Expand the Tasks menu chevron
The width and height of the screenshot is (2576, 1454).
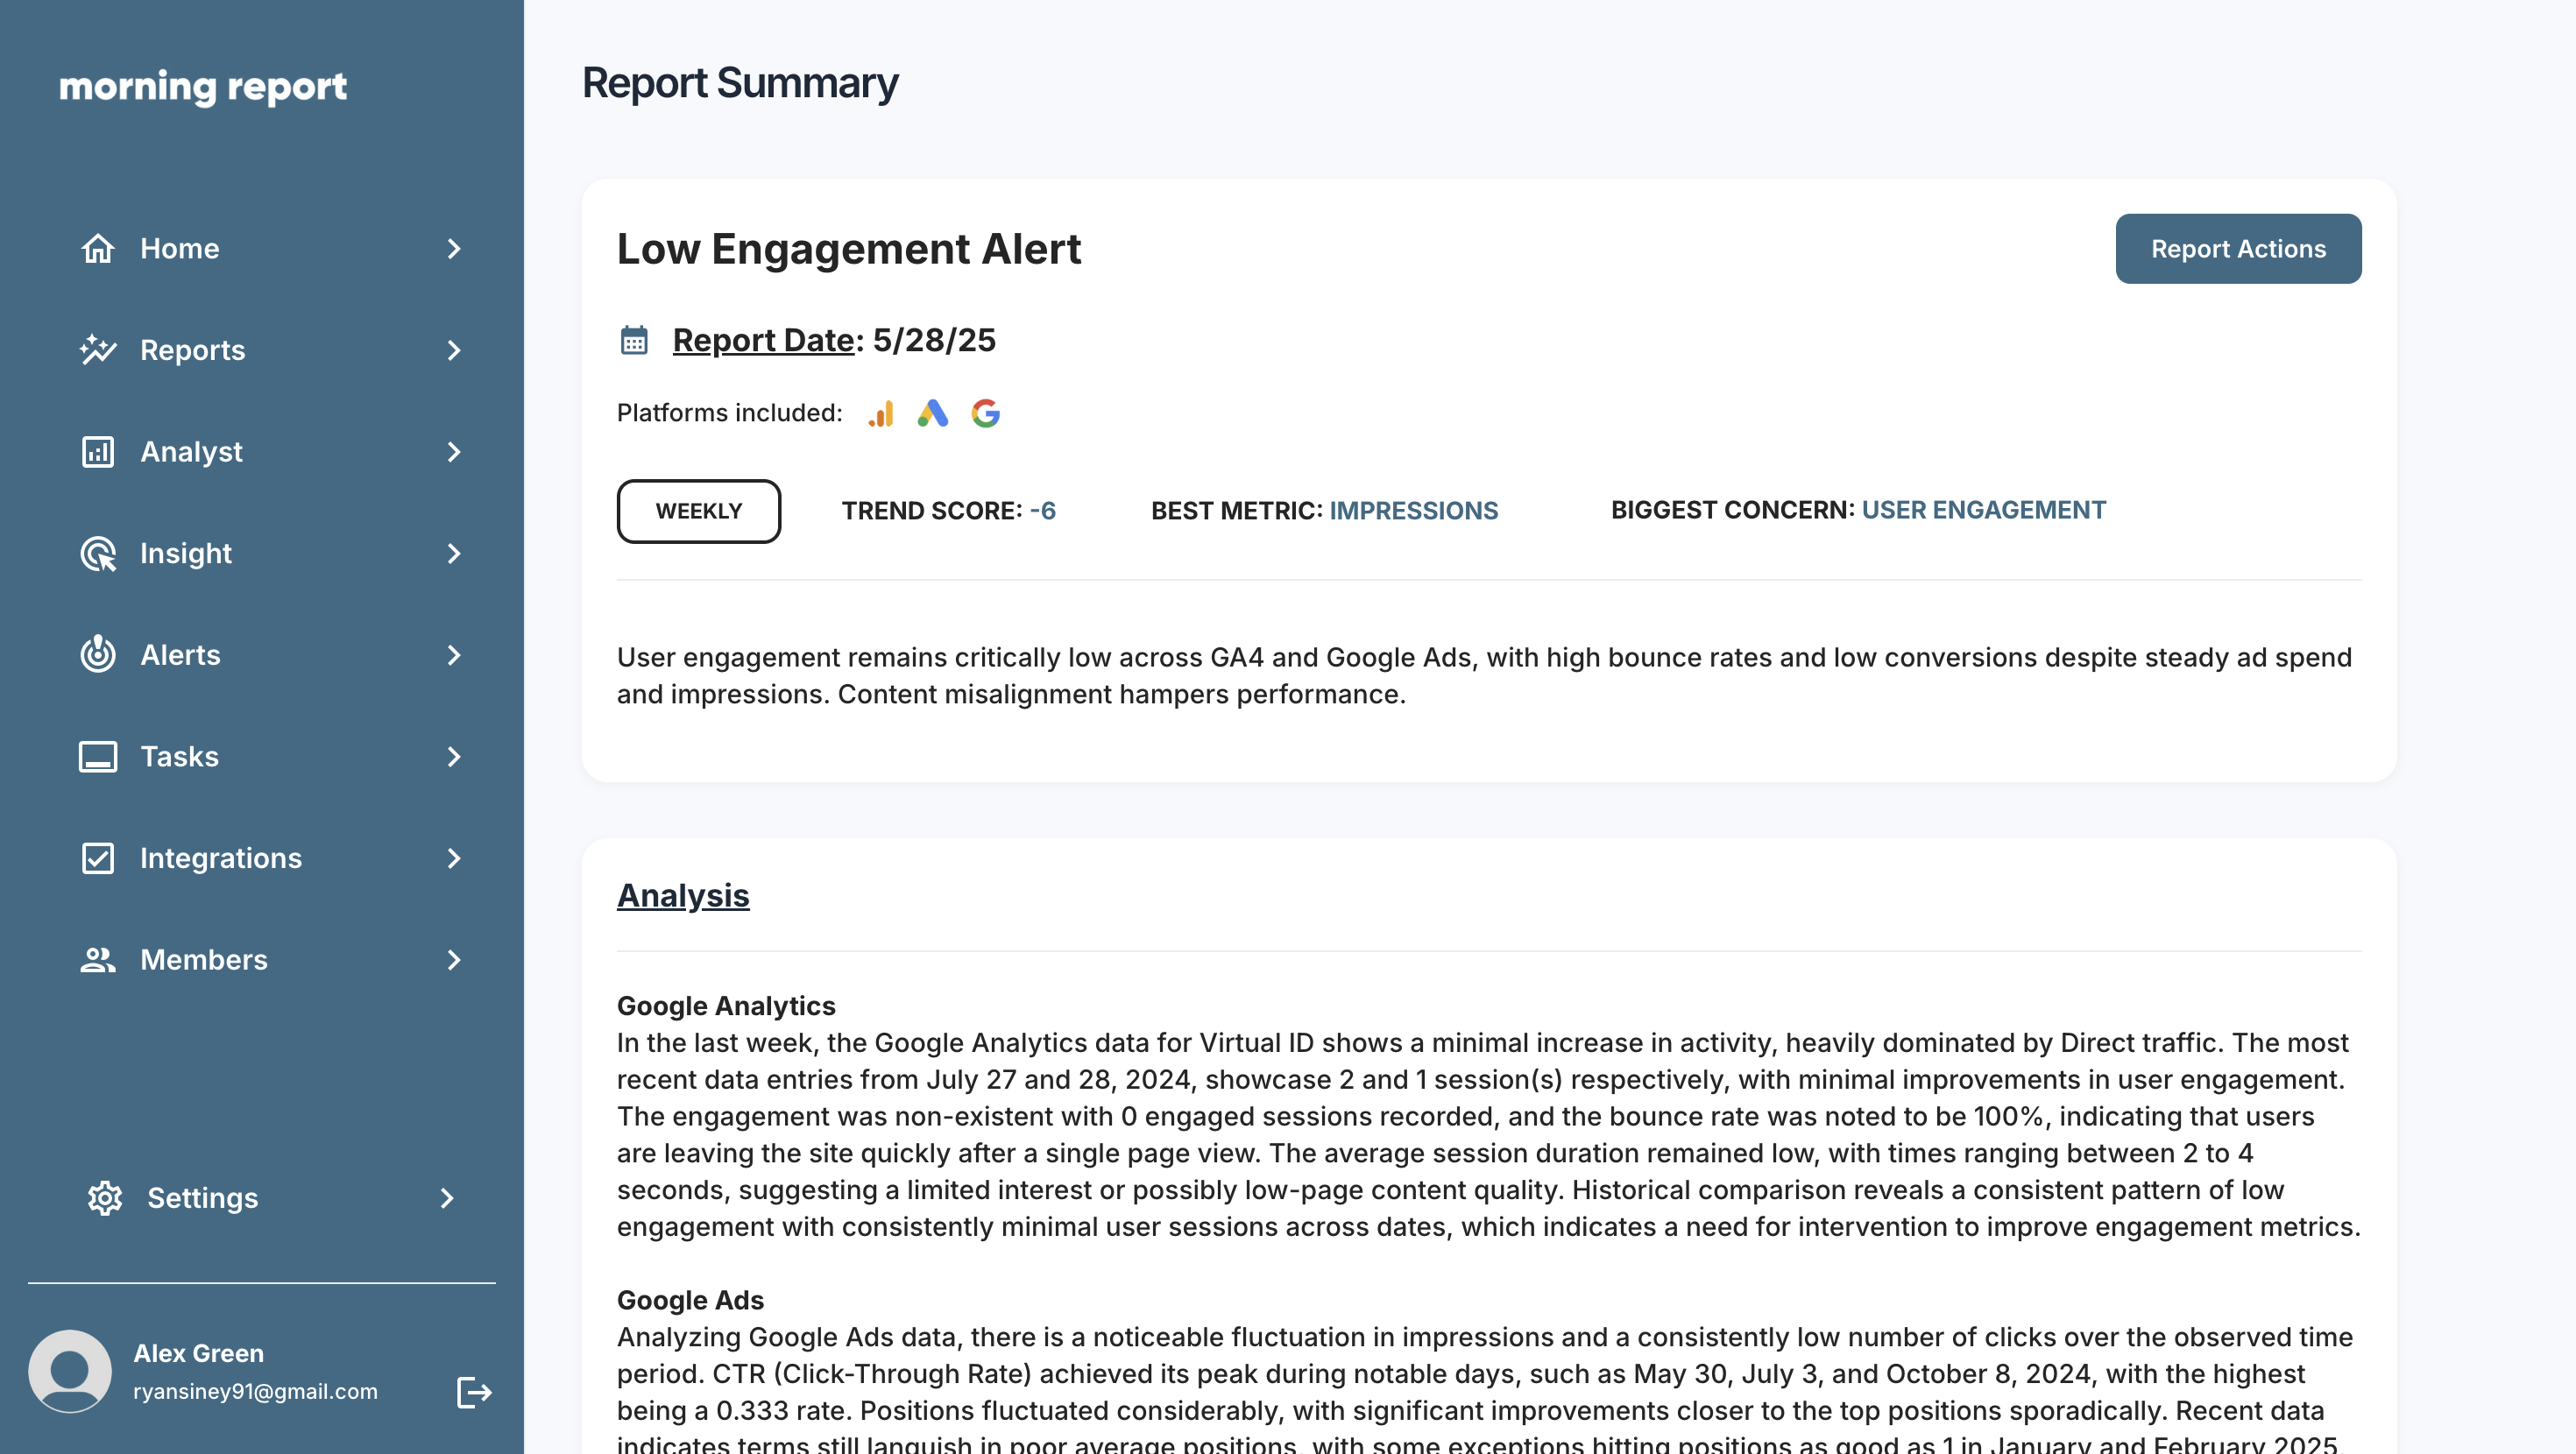454,757
